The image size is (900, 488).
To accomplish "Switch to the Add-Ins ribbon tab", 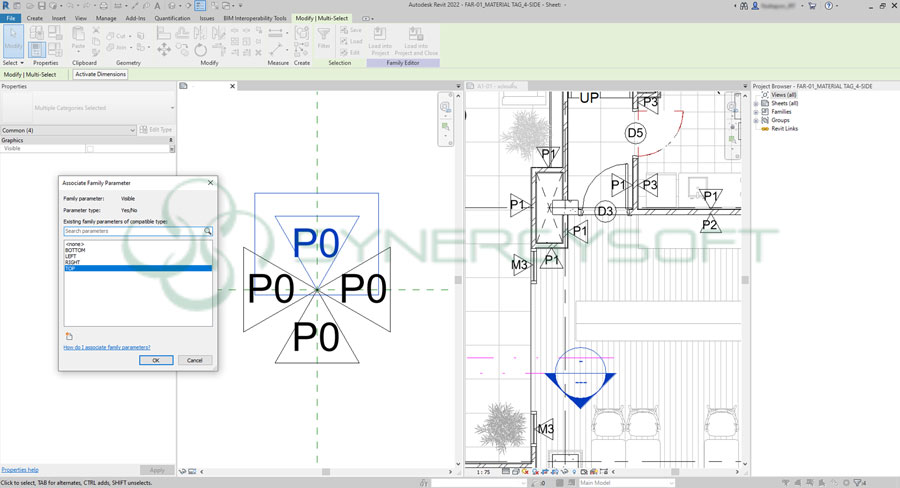I will [x=135, y=18].
